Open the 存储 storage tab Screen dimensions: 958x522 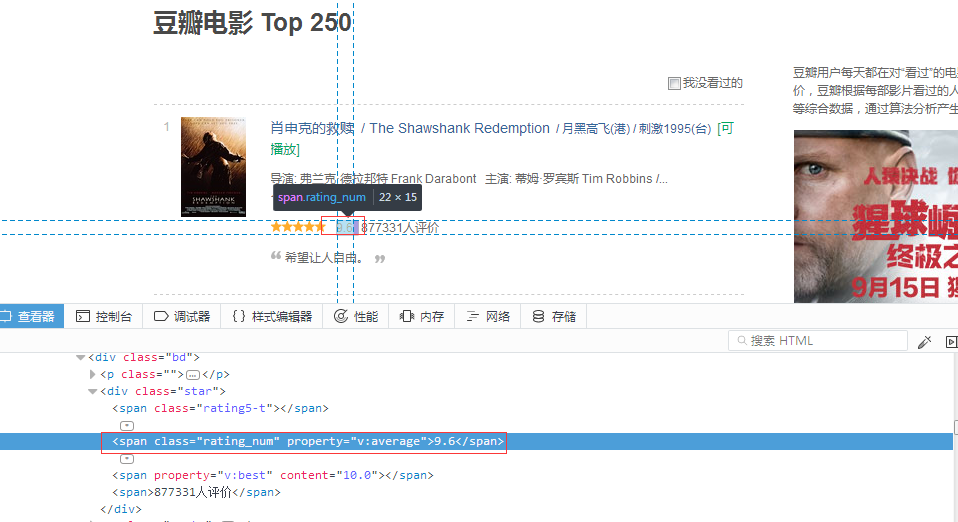tap(554, 316)
